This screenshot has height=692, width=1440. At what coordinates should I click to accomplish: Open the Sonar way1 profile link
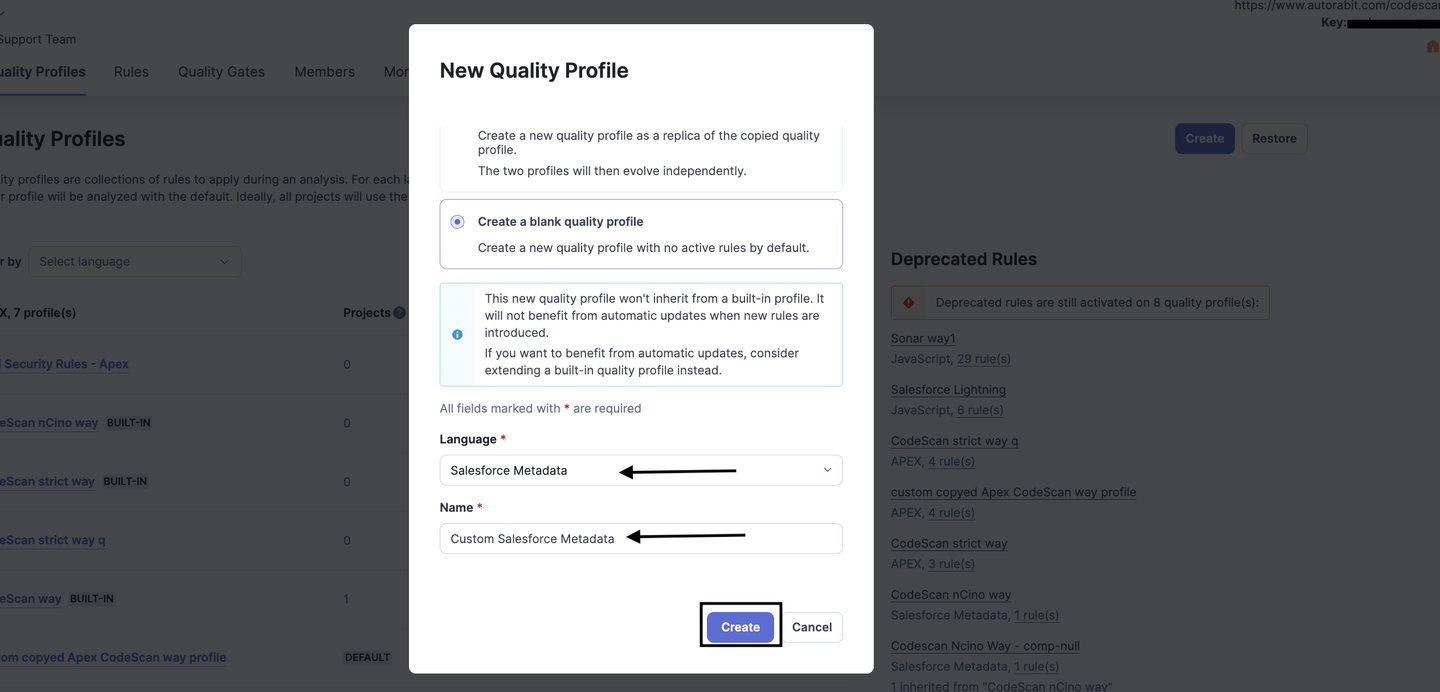click(x=922, y=339)
